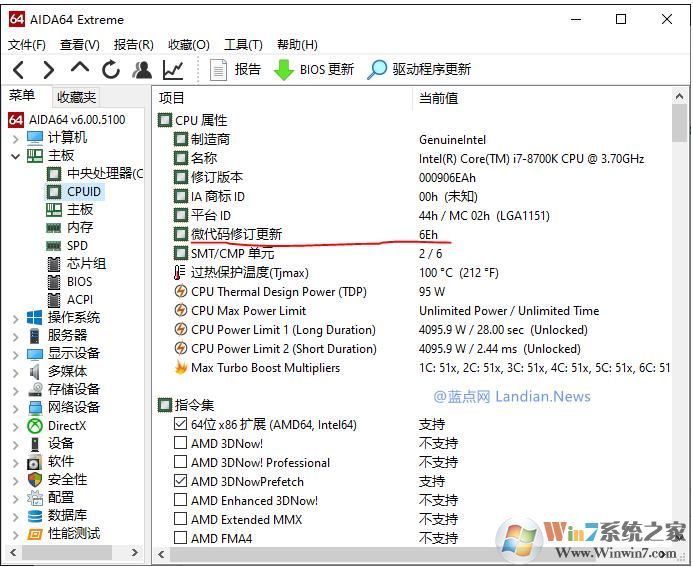The image size is (693, 567).
Task: Toggle the 64位 x86 扩展 checkbox
Action: tap(180, 424)
